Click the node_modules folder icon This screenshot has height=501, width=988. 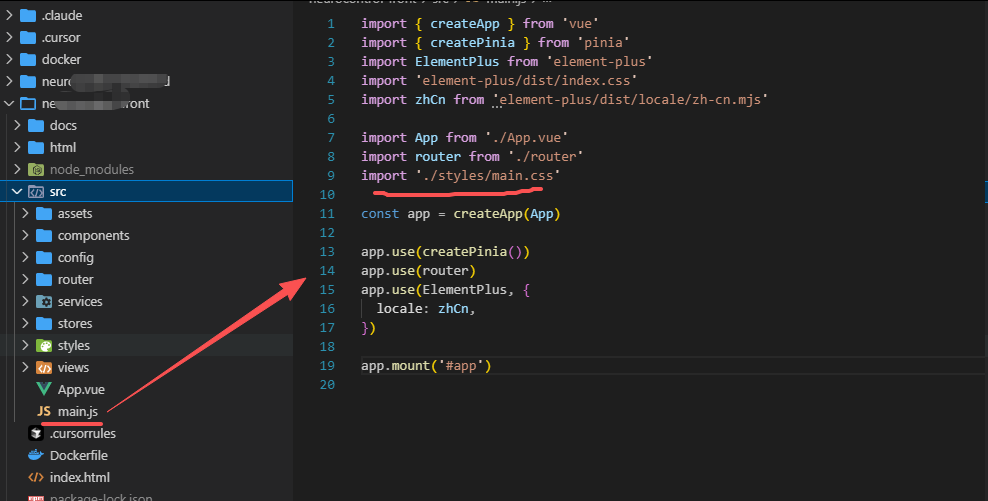point(36,170)
